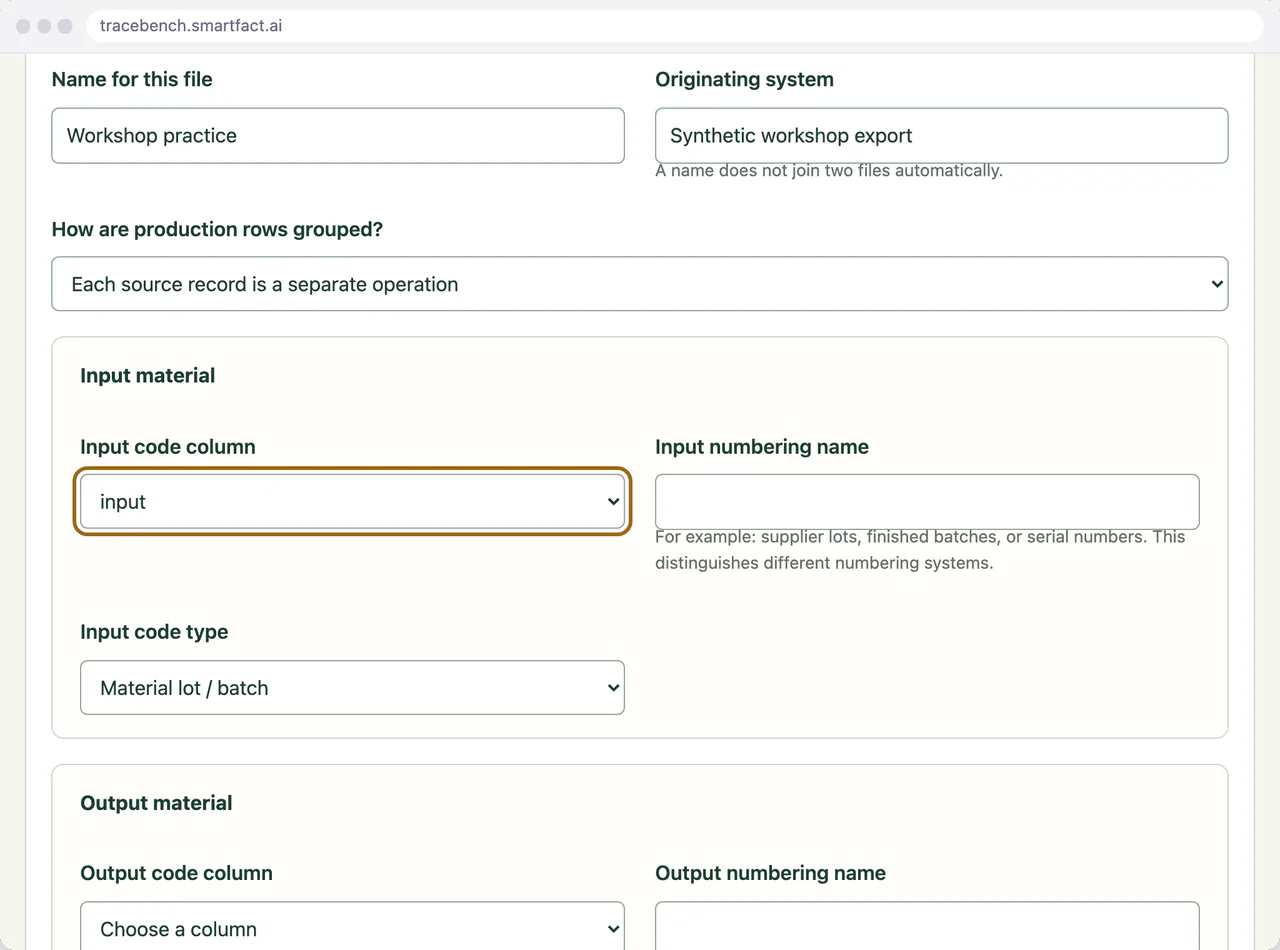Screen dimensions: 1280x950
Task: Select the 'How are production rows grouped?' label
Action: click(x=217, y=229)
